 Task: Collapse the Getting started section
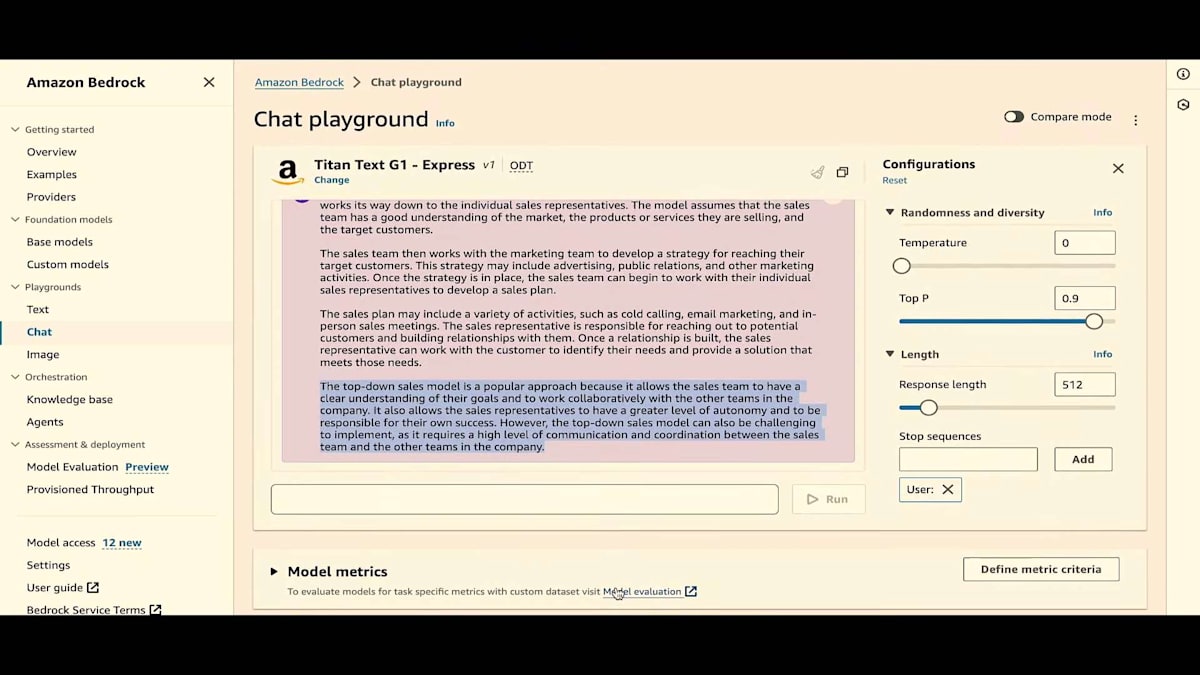coord(15,129)
